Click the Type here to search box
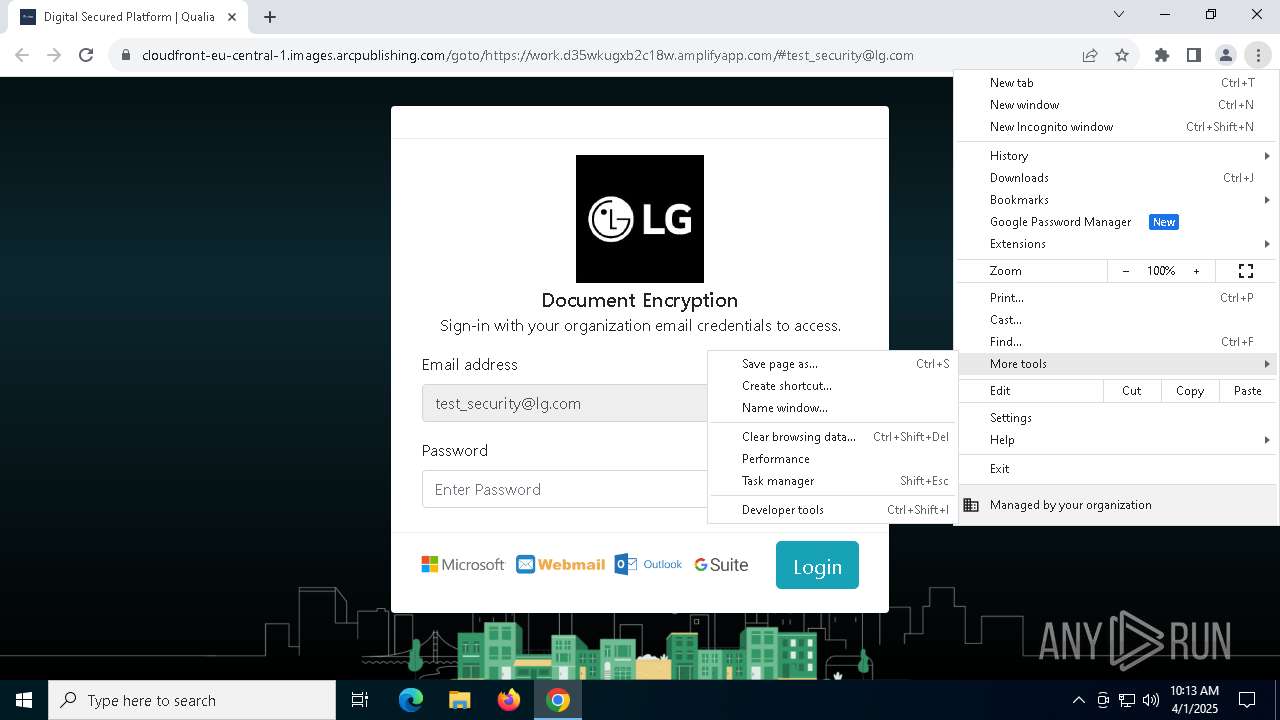Screen dimensions: 1280x720 click(192, 700)
